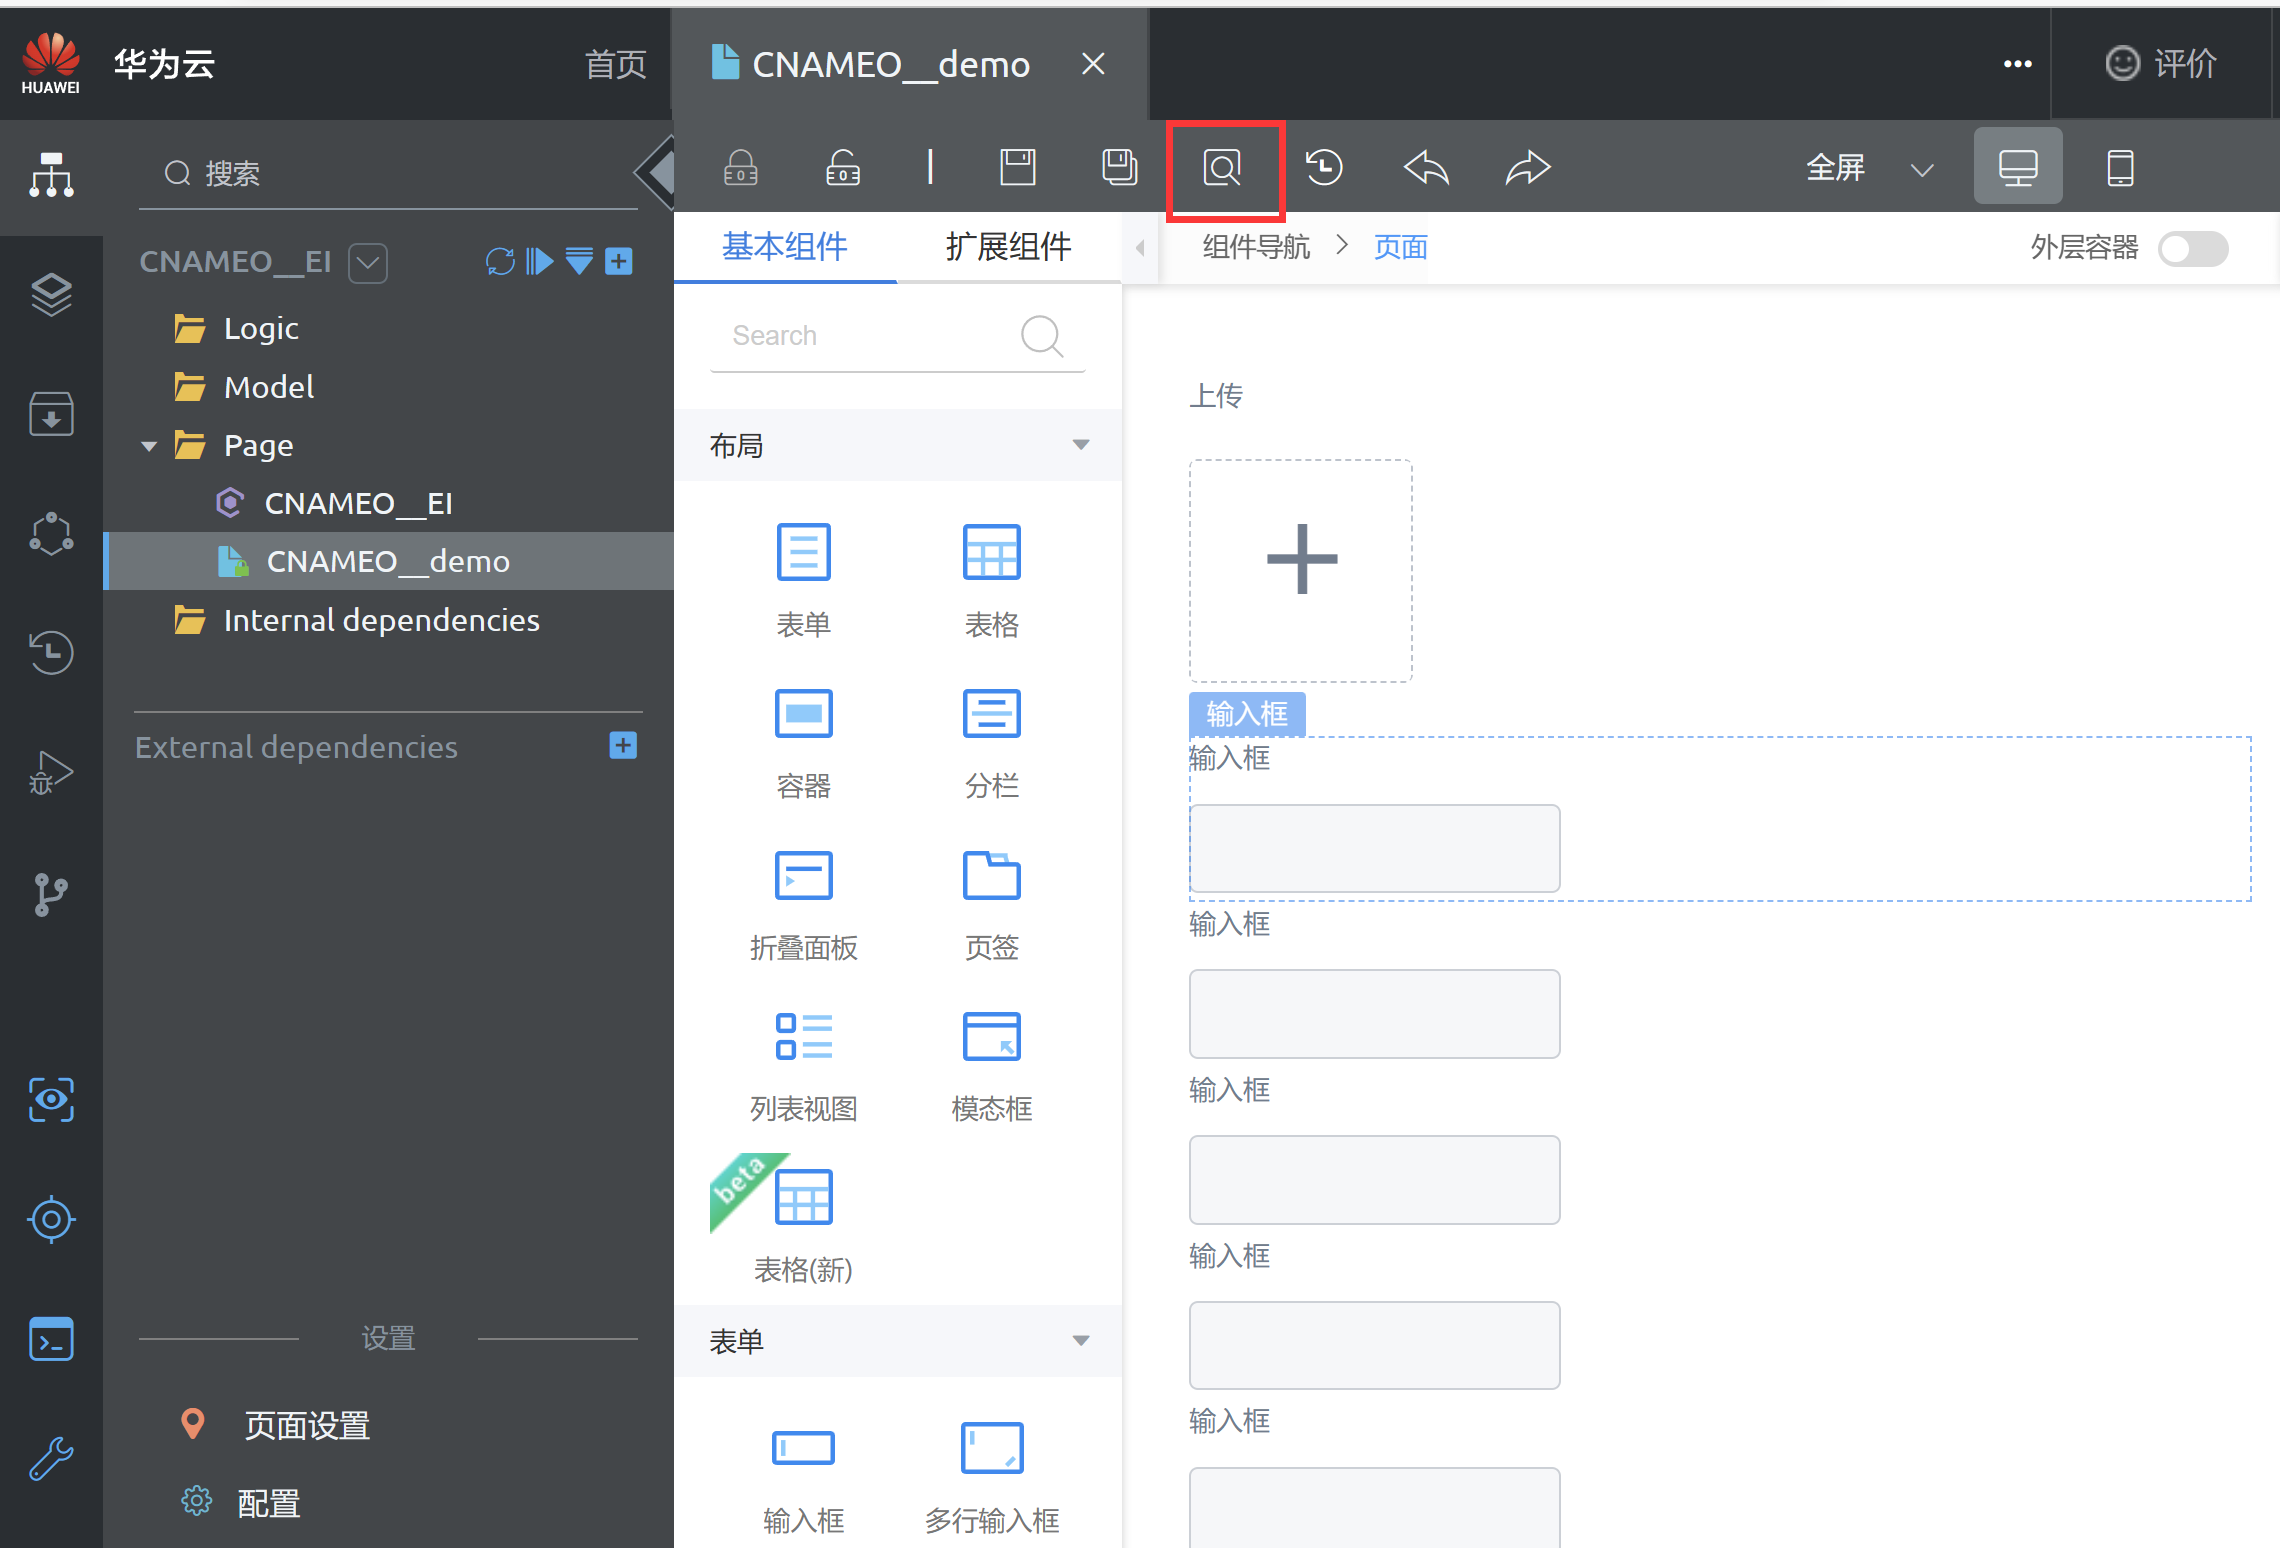Screen dimensions: 2280x1548
Task: Open 页面设置 in settings
Action: click(307, 1425)
